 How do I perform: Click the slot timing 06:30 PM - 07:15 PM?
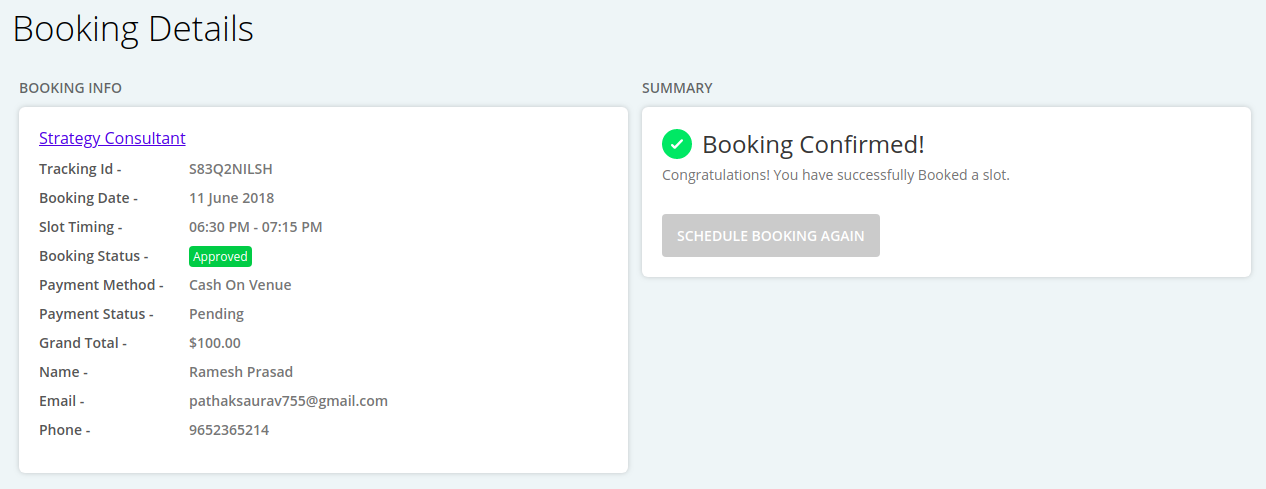(x=256, y=227)
